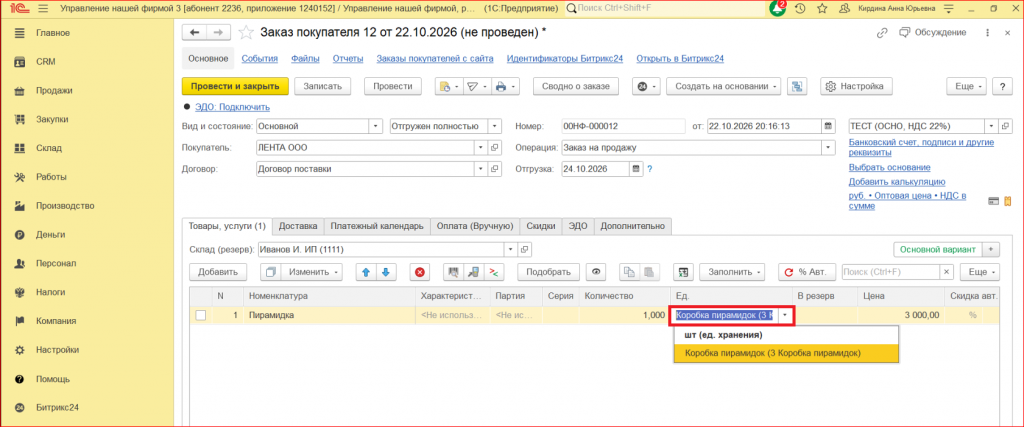This screenshot has height=427, width=1024.
Task: Expand the Основной order type dropdown
Action: click(x=376, y=126)
